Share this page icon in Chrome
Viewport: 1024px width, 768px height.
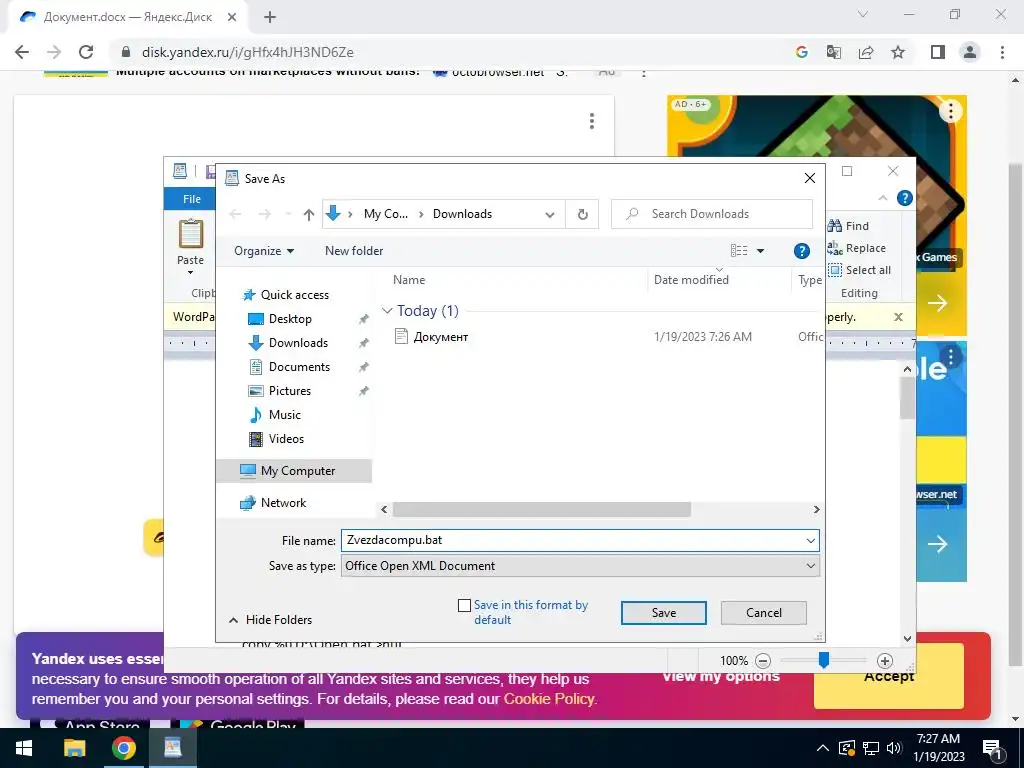tap(866, 52)
